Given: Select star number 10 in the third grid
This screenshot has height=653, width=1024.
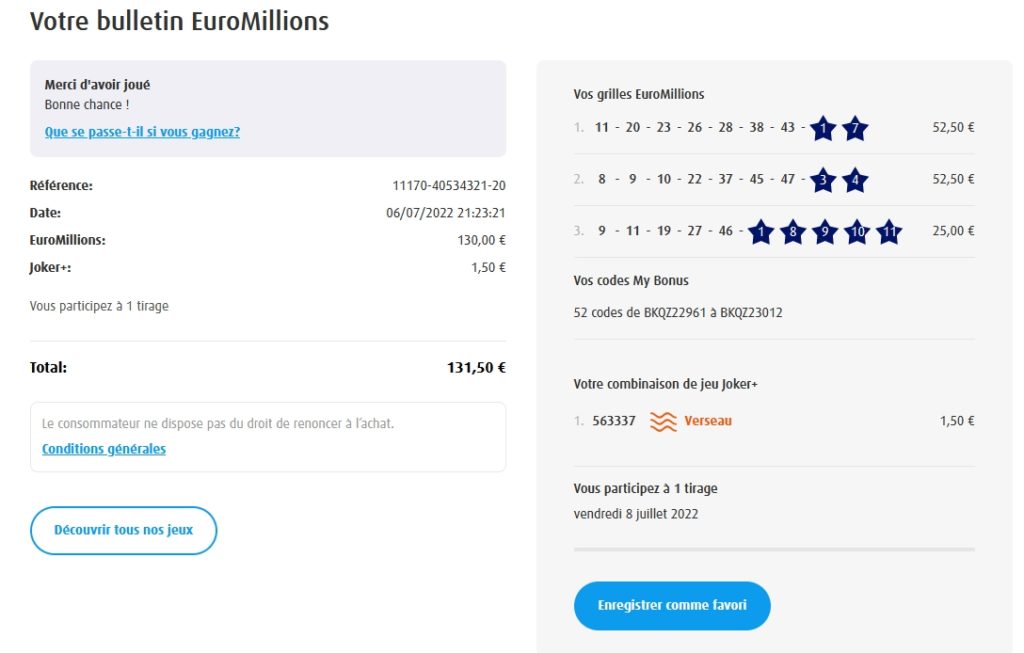Looking at the screenshot, I should pos(857,232).
